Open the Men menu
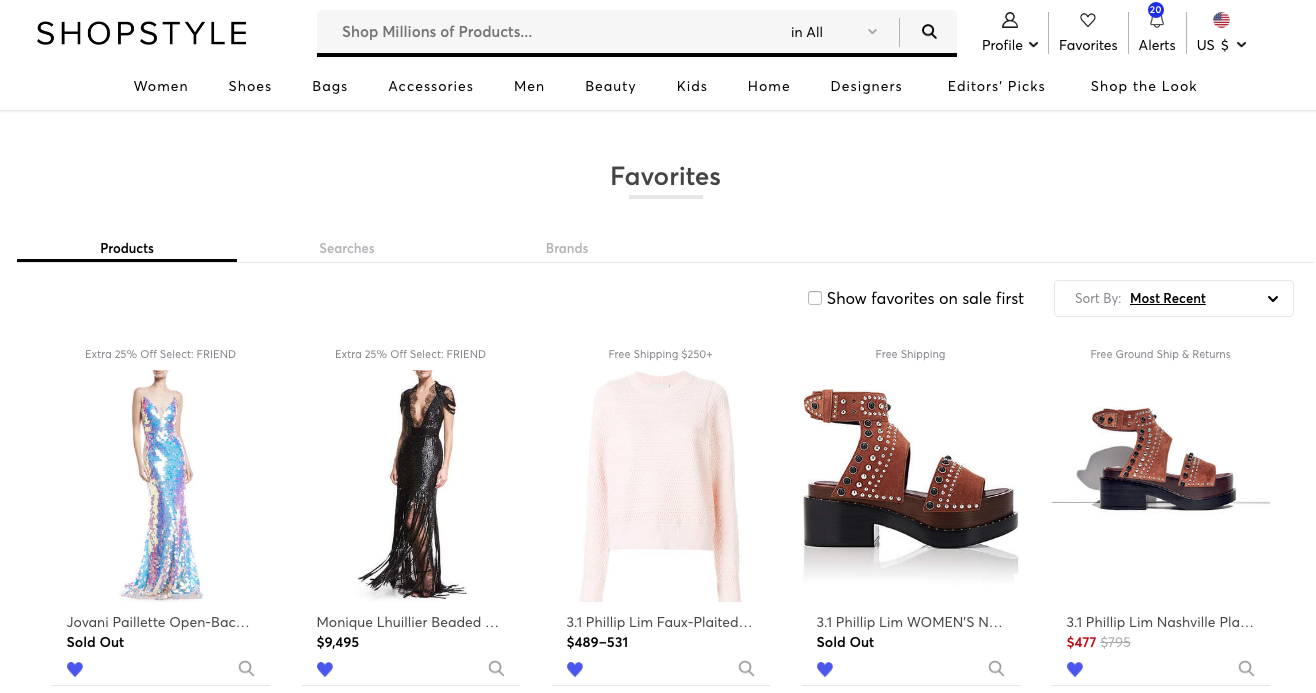 click(529, 86)
